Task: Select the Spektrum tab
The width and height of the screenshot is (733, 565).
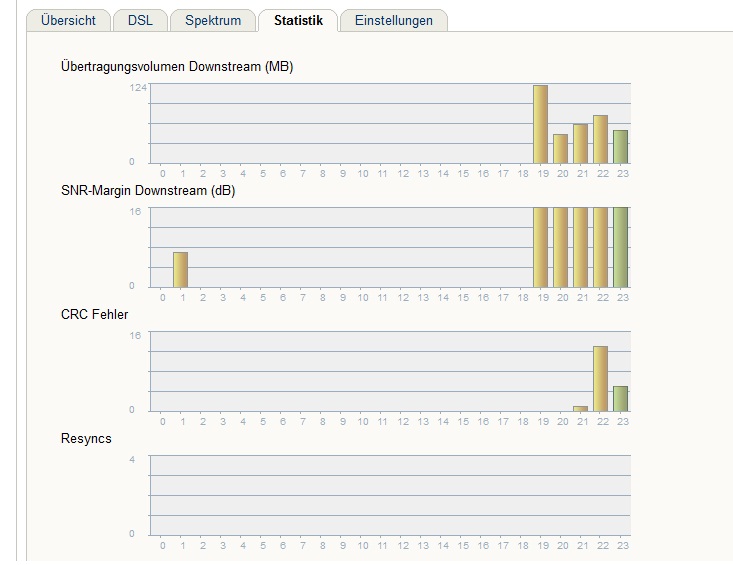Action: click(213, 21)
